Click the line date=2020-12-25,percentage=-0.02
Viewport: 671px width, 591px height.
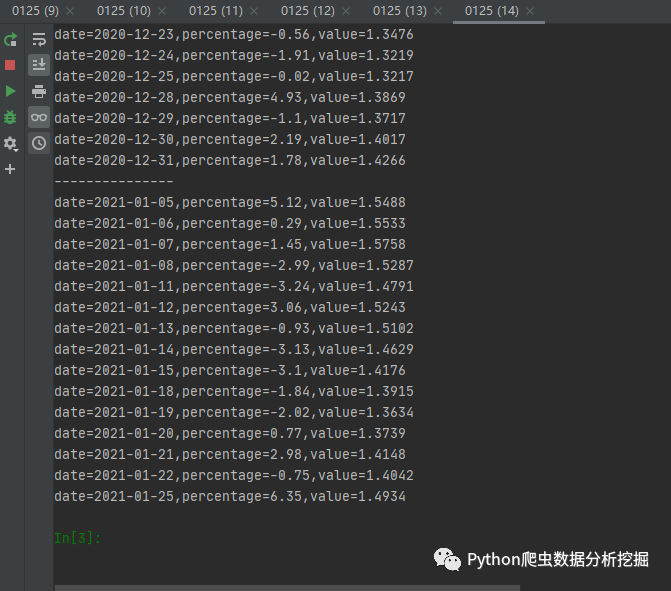coord(234,76)
